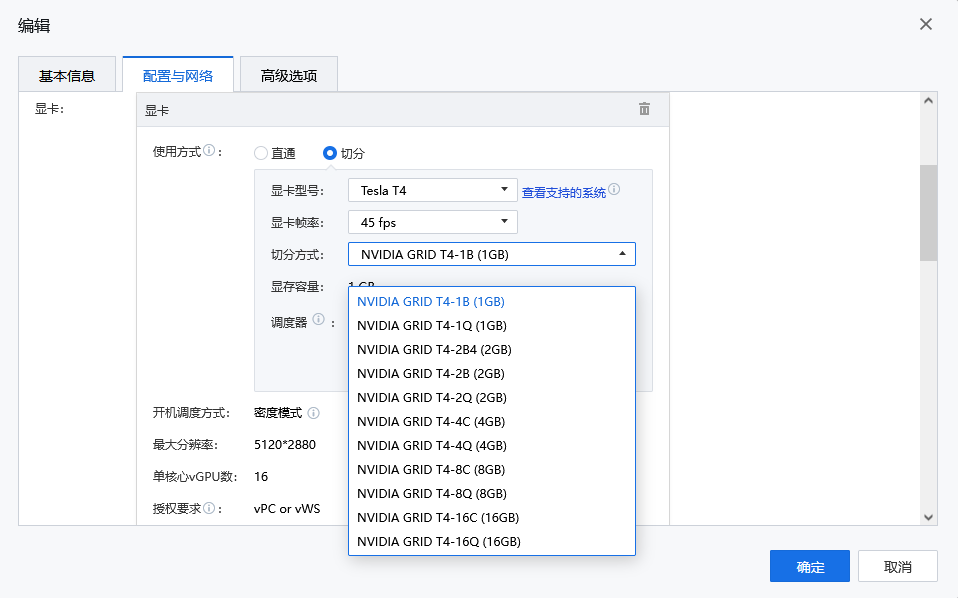Screen dimensions: 958x598
Task: Switch to the 高级选项 tab
Action: tap(289, 75)
